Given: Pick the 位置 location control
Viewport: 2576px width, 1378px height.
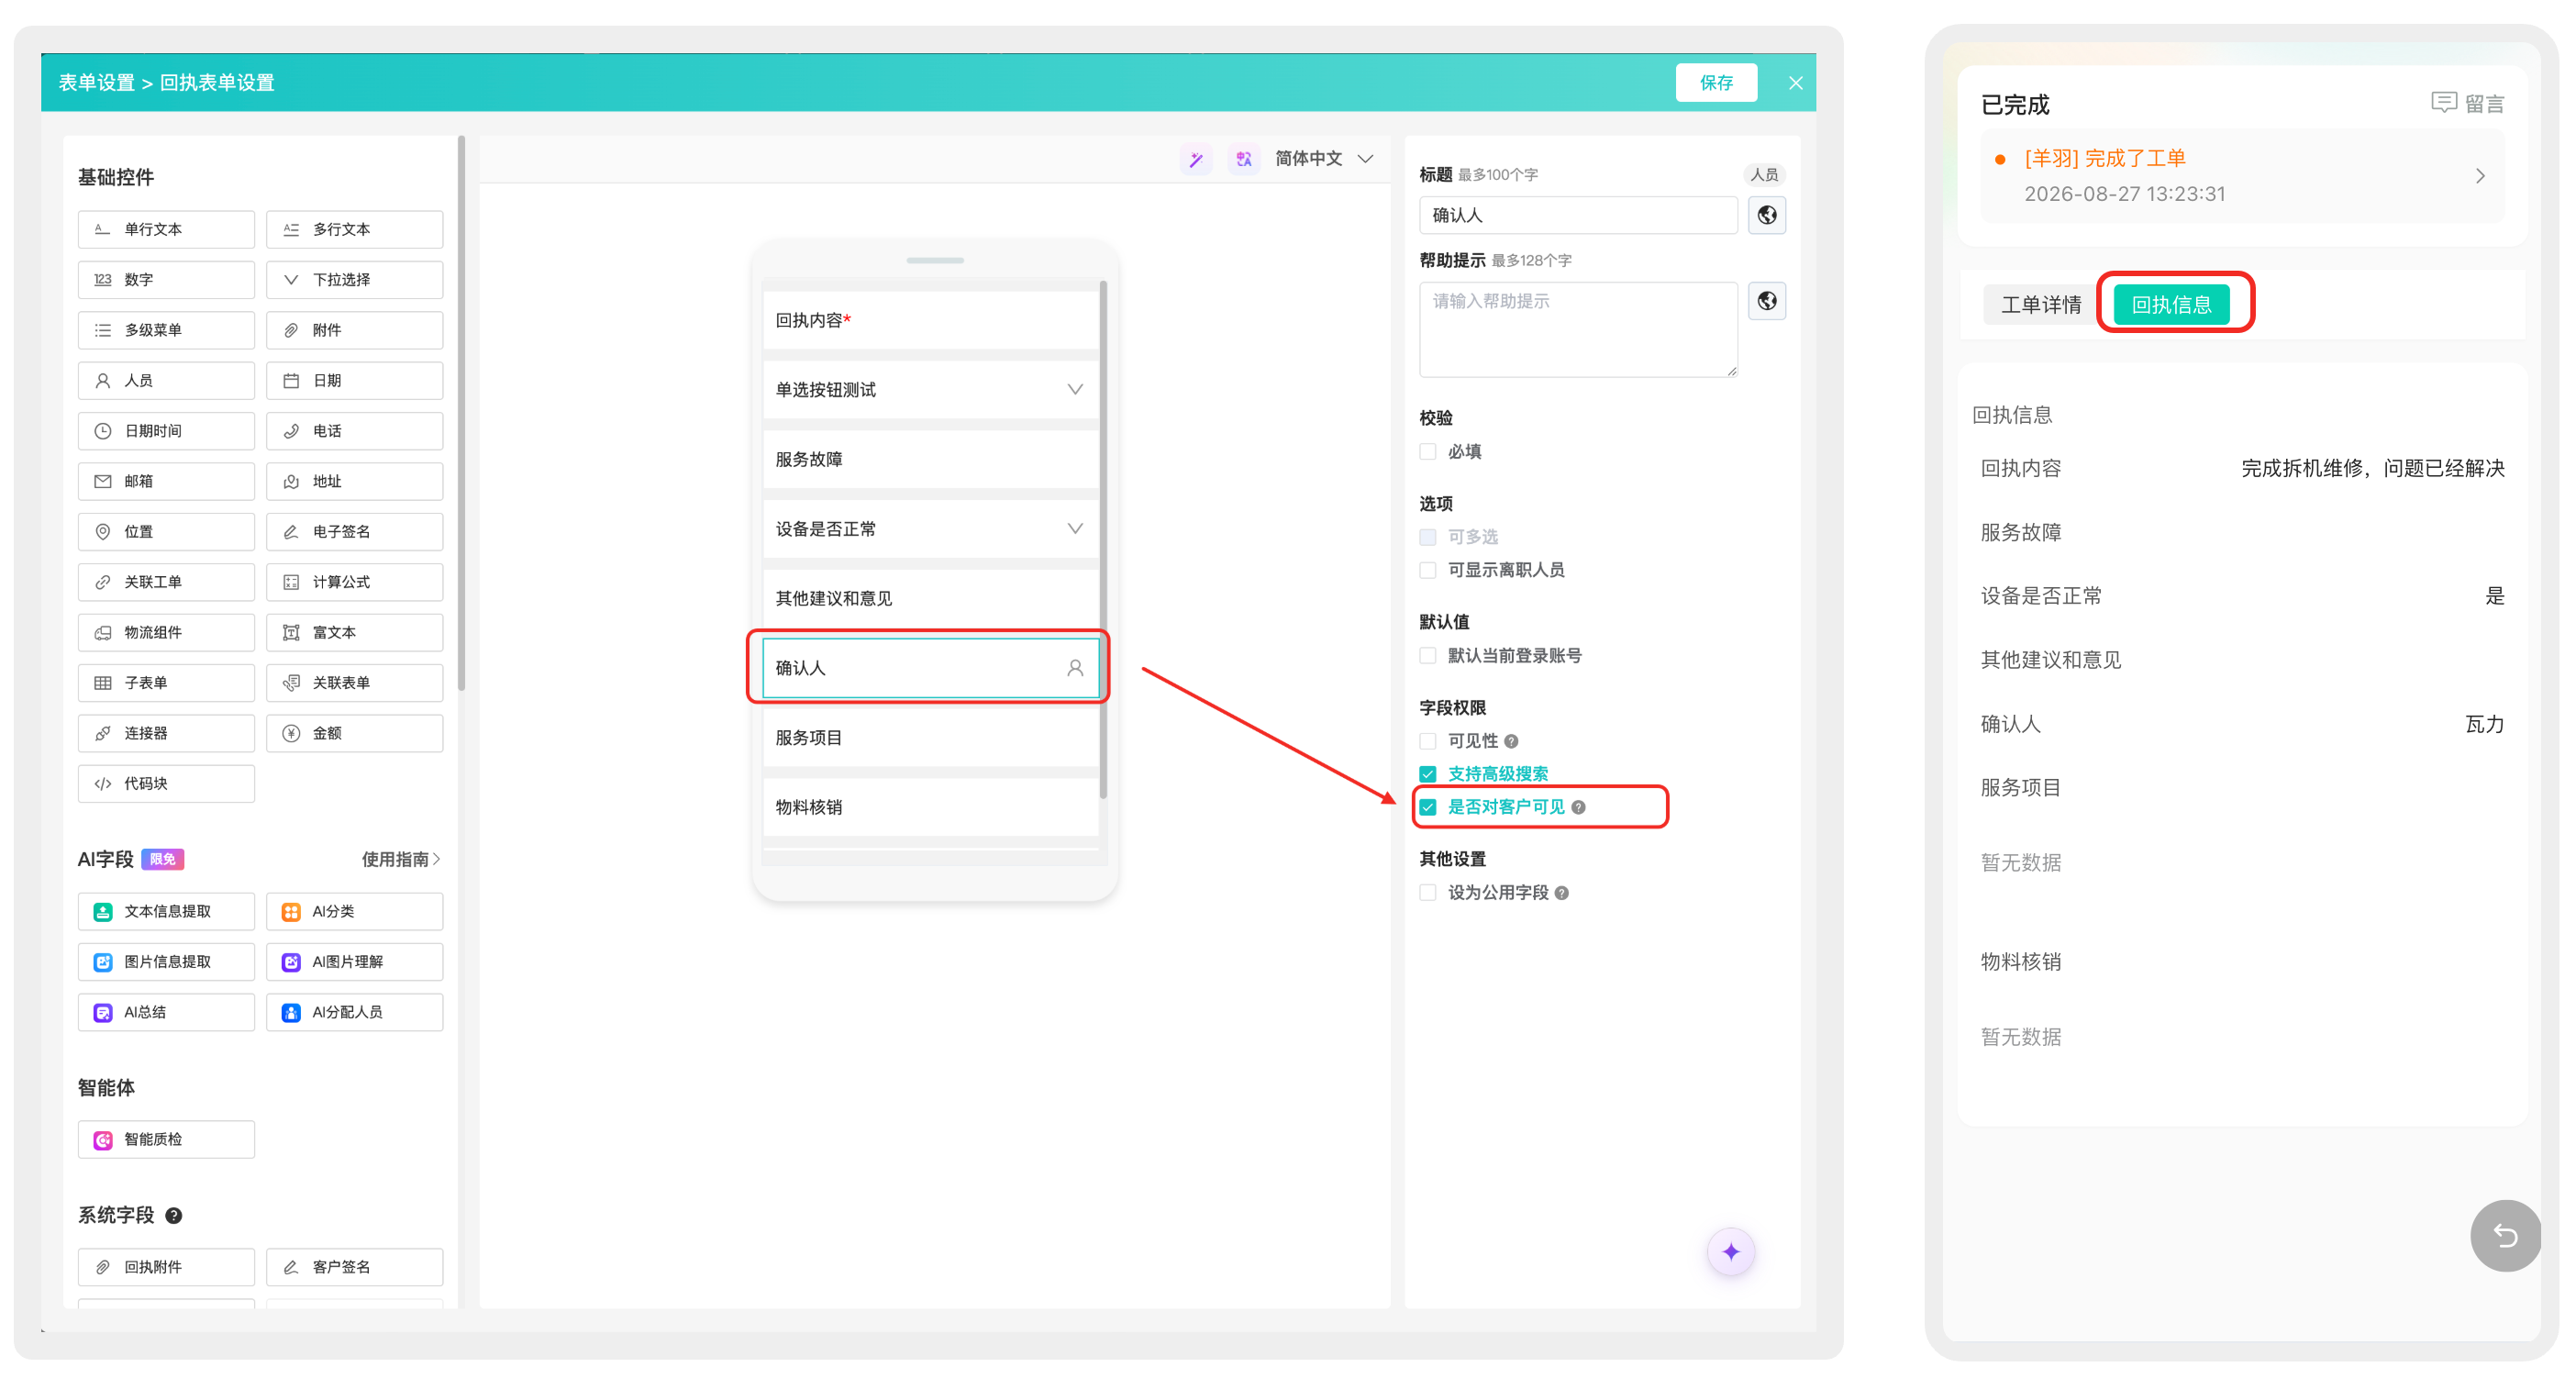Looking at the screenshot, I should click(166, 532).
